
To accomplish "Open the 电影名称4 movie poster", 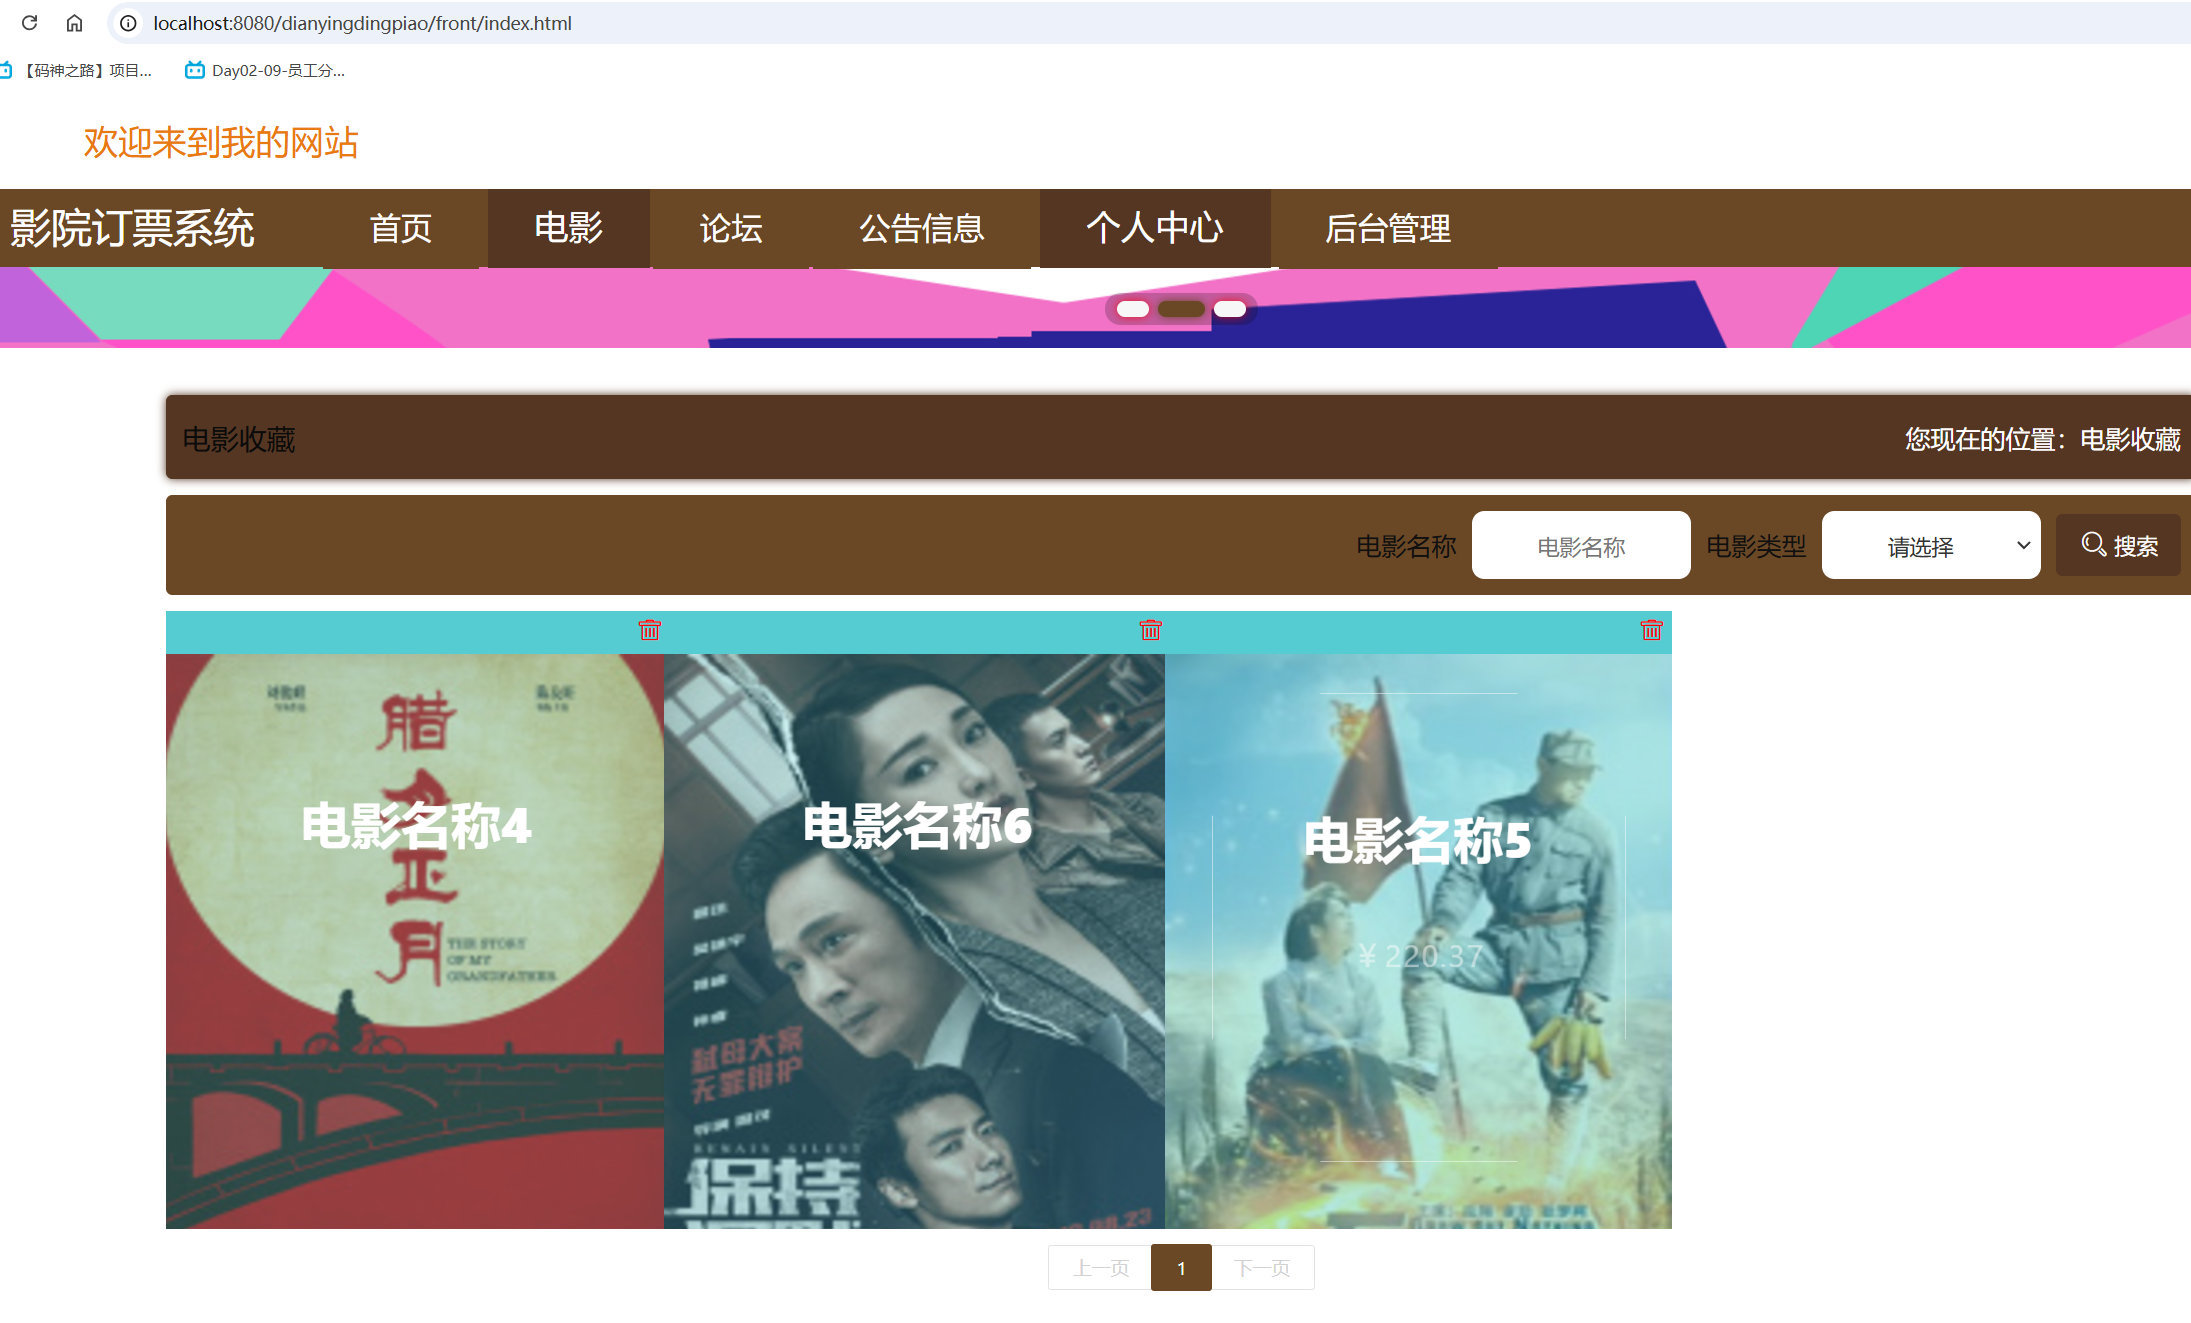I will pos(415,941).
